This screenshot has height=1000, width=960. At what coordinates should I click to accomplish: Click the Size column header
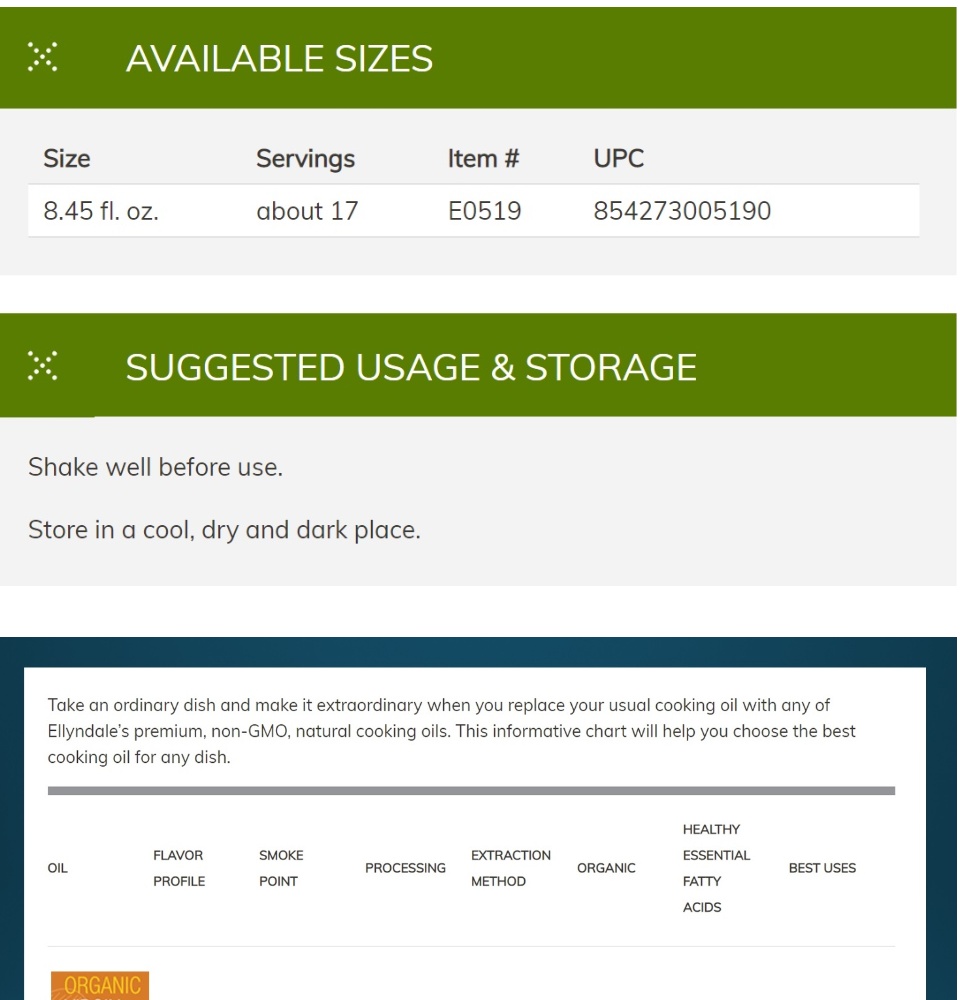(x=66, y=158)
